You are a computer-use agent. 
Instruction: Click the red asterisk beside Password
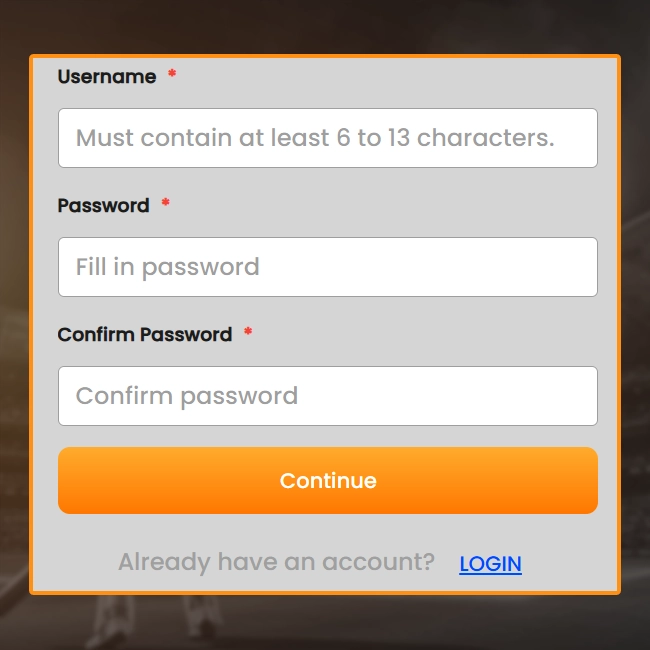[165, 204]
